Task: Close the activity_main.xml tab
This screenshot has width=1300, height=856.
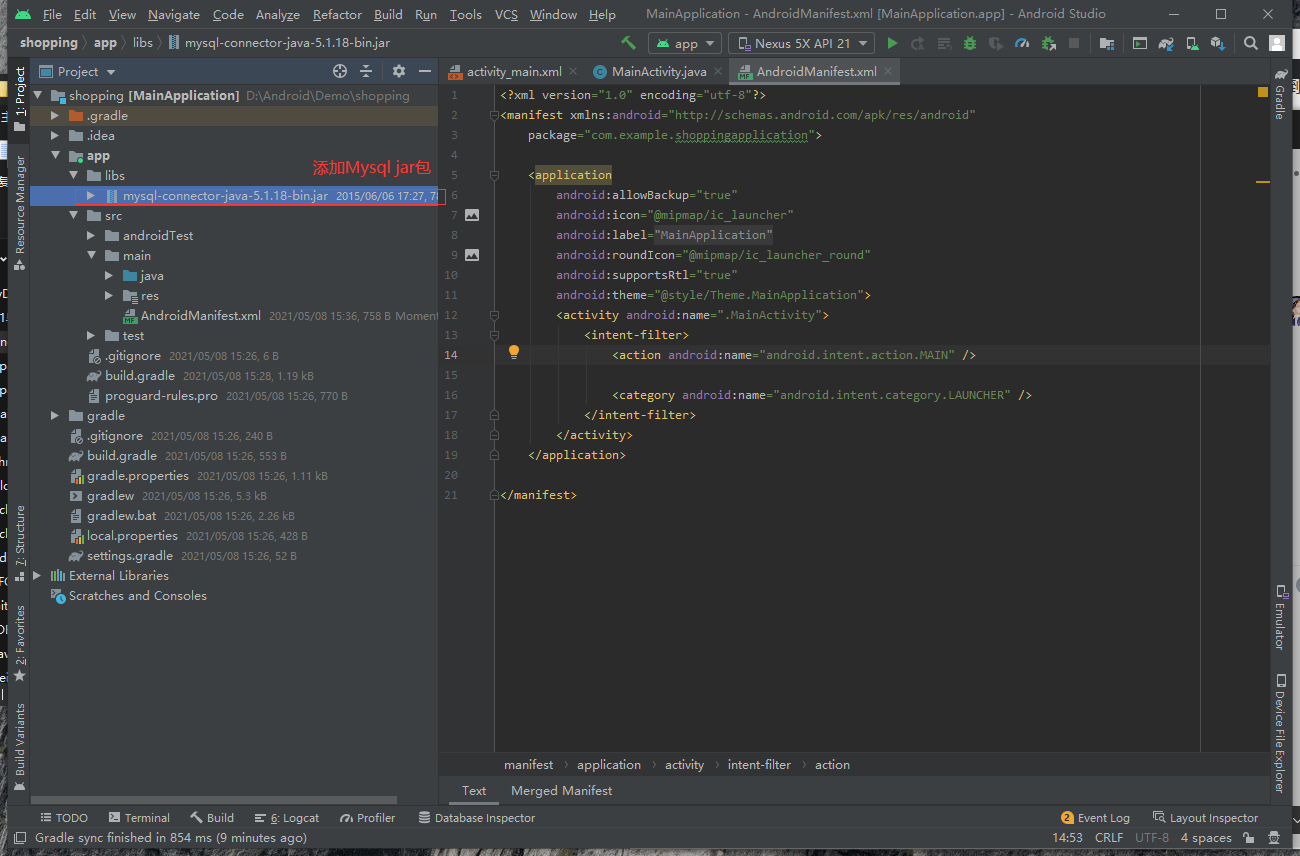Action: pyautogui.click(x=573, y=72)
